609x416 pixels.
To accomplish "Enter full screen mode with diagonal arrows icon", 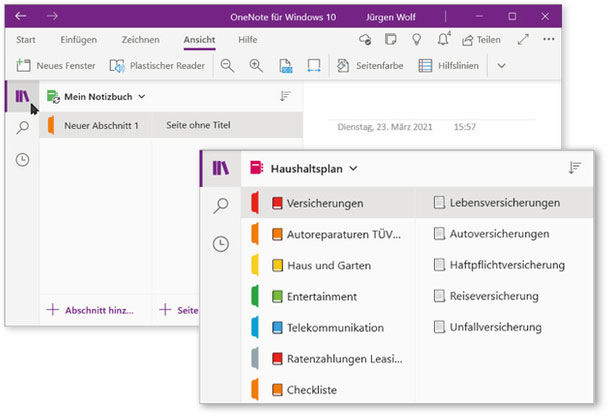I will (x=523, y=39).
